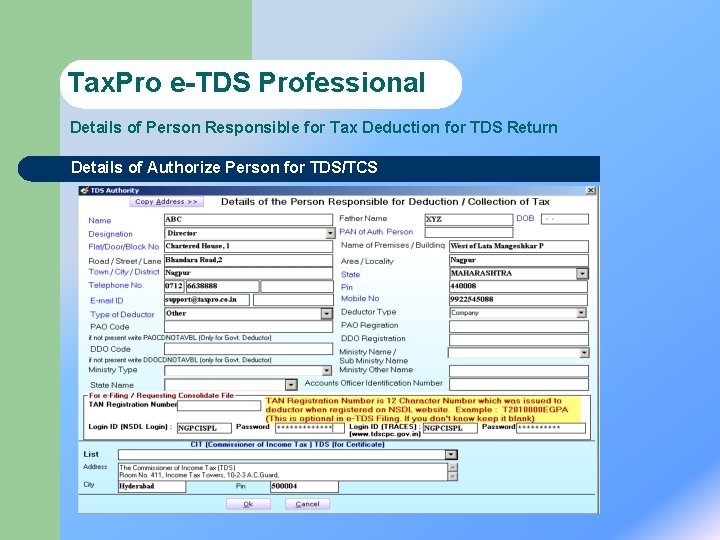The width and height of the screenshot is (720, 540).
Task: Click the Ok button
Action: [x=248, y=504]
